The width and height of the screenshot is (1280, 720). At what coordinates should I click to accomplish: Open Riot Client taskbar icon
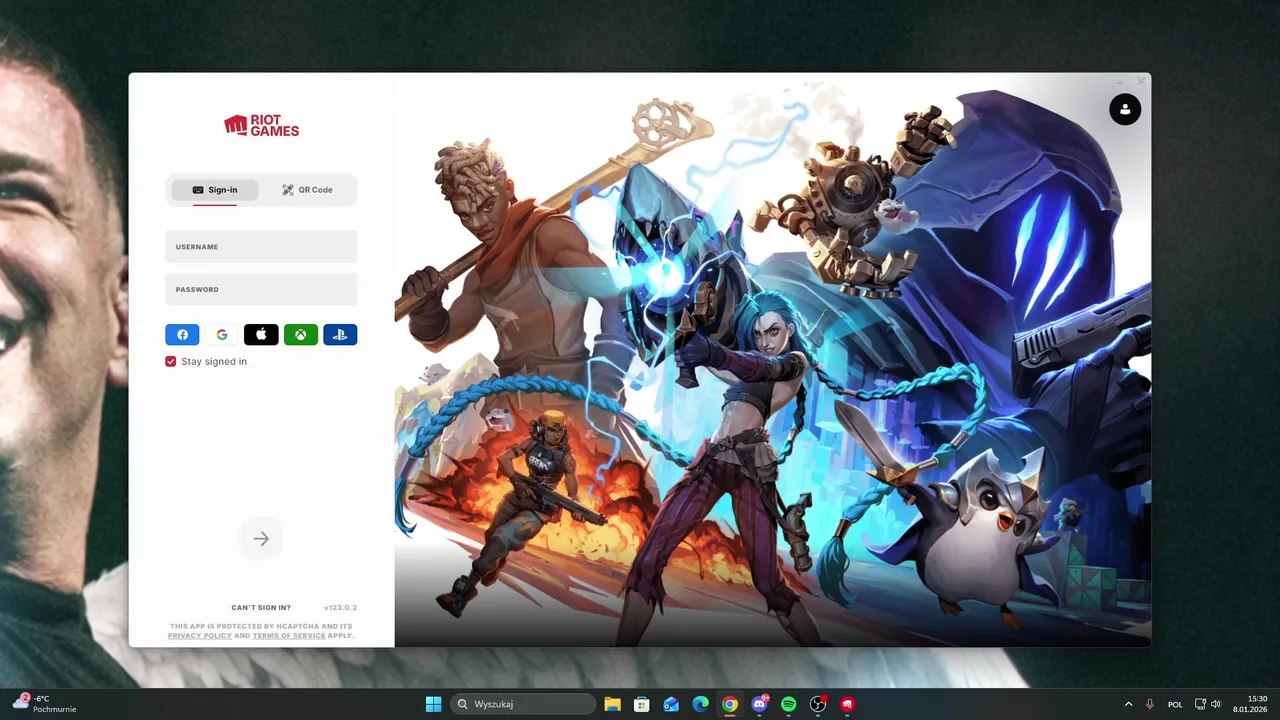848,704
